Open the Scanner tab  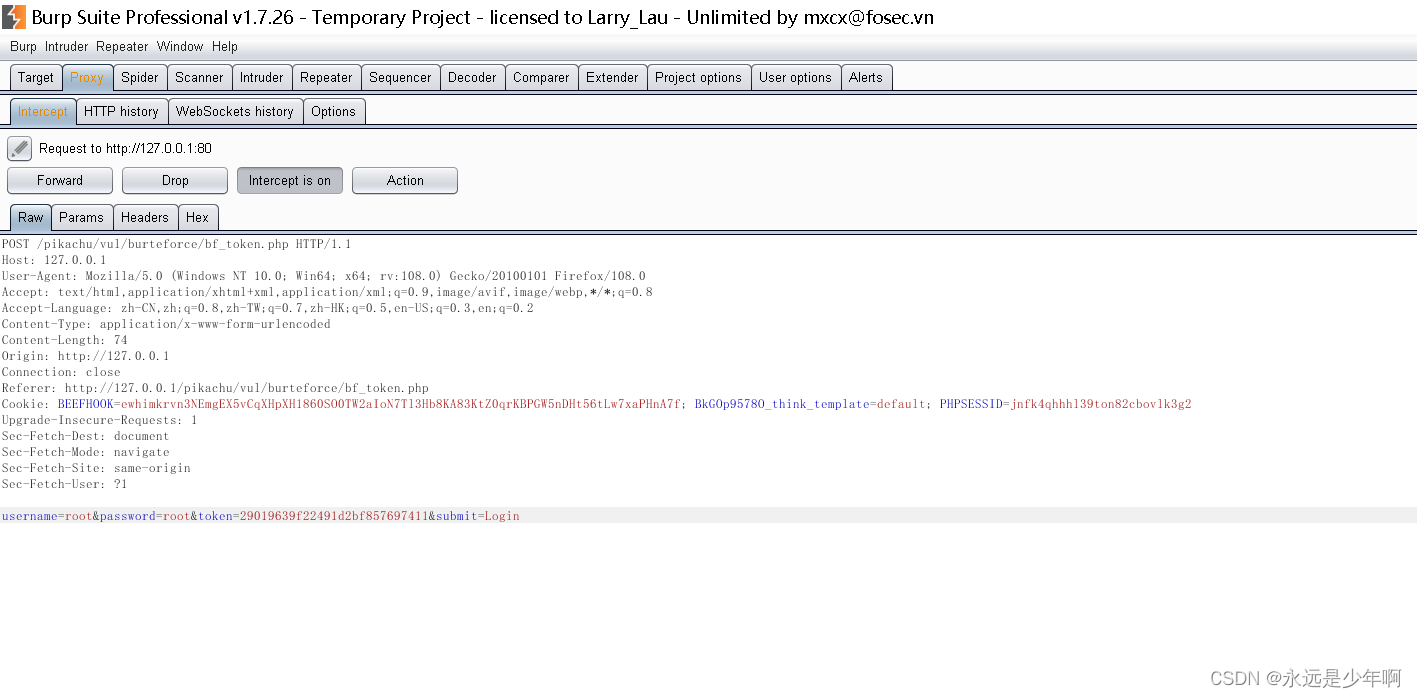click(199, 77)
